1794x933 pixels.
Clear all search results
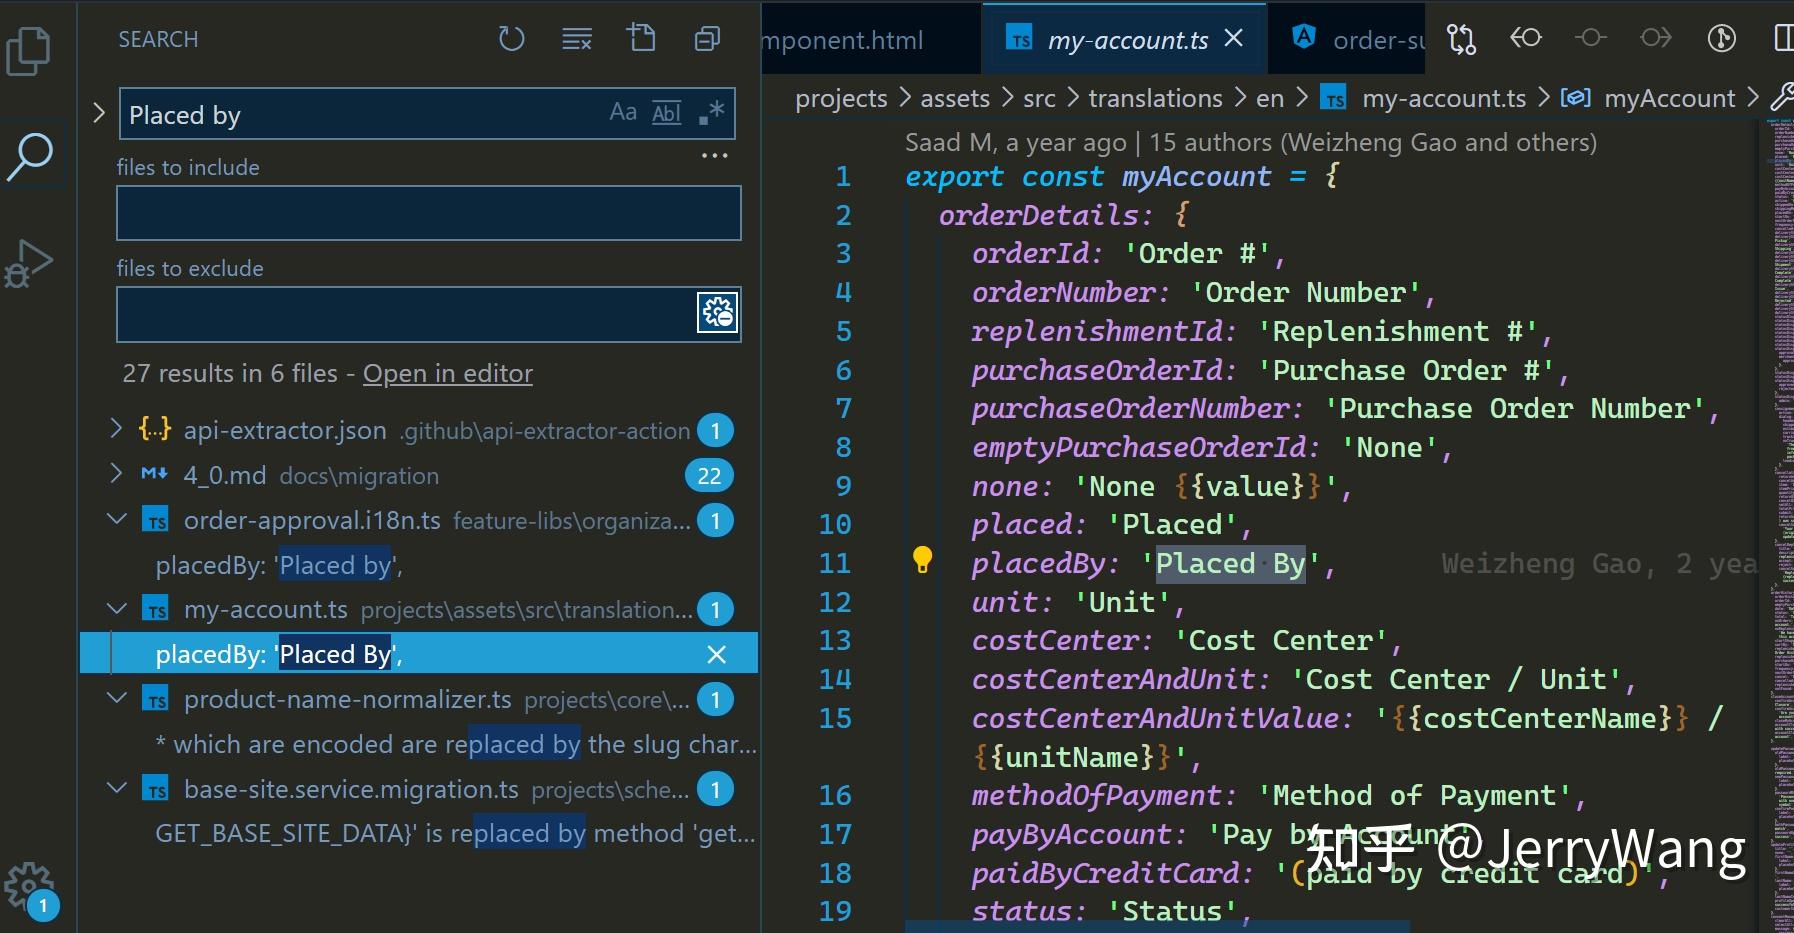[x=576, y=38]
